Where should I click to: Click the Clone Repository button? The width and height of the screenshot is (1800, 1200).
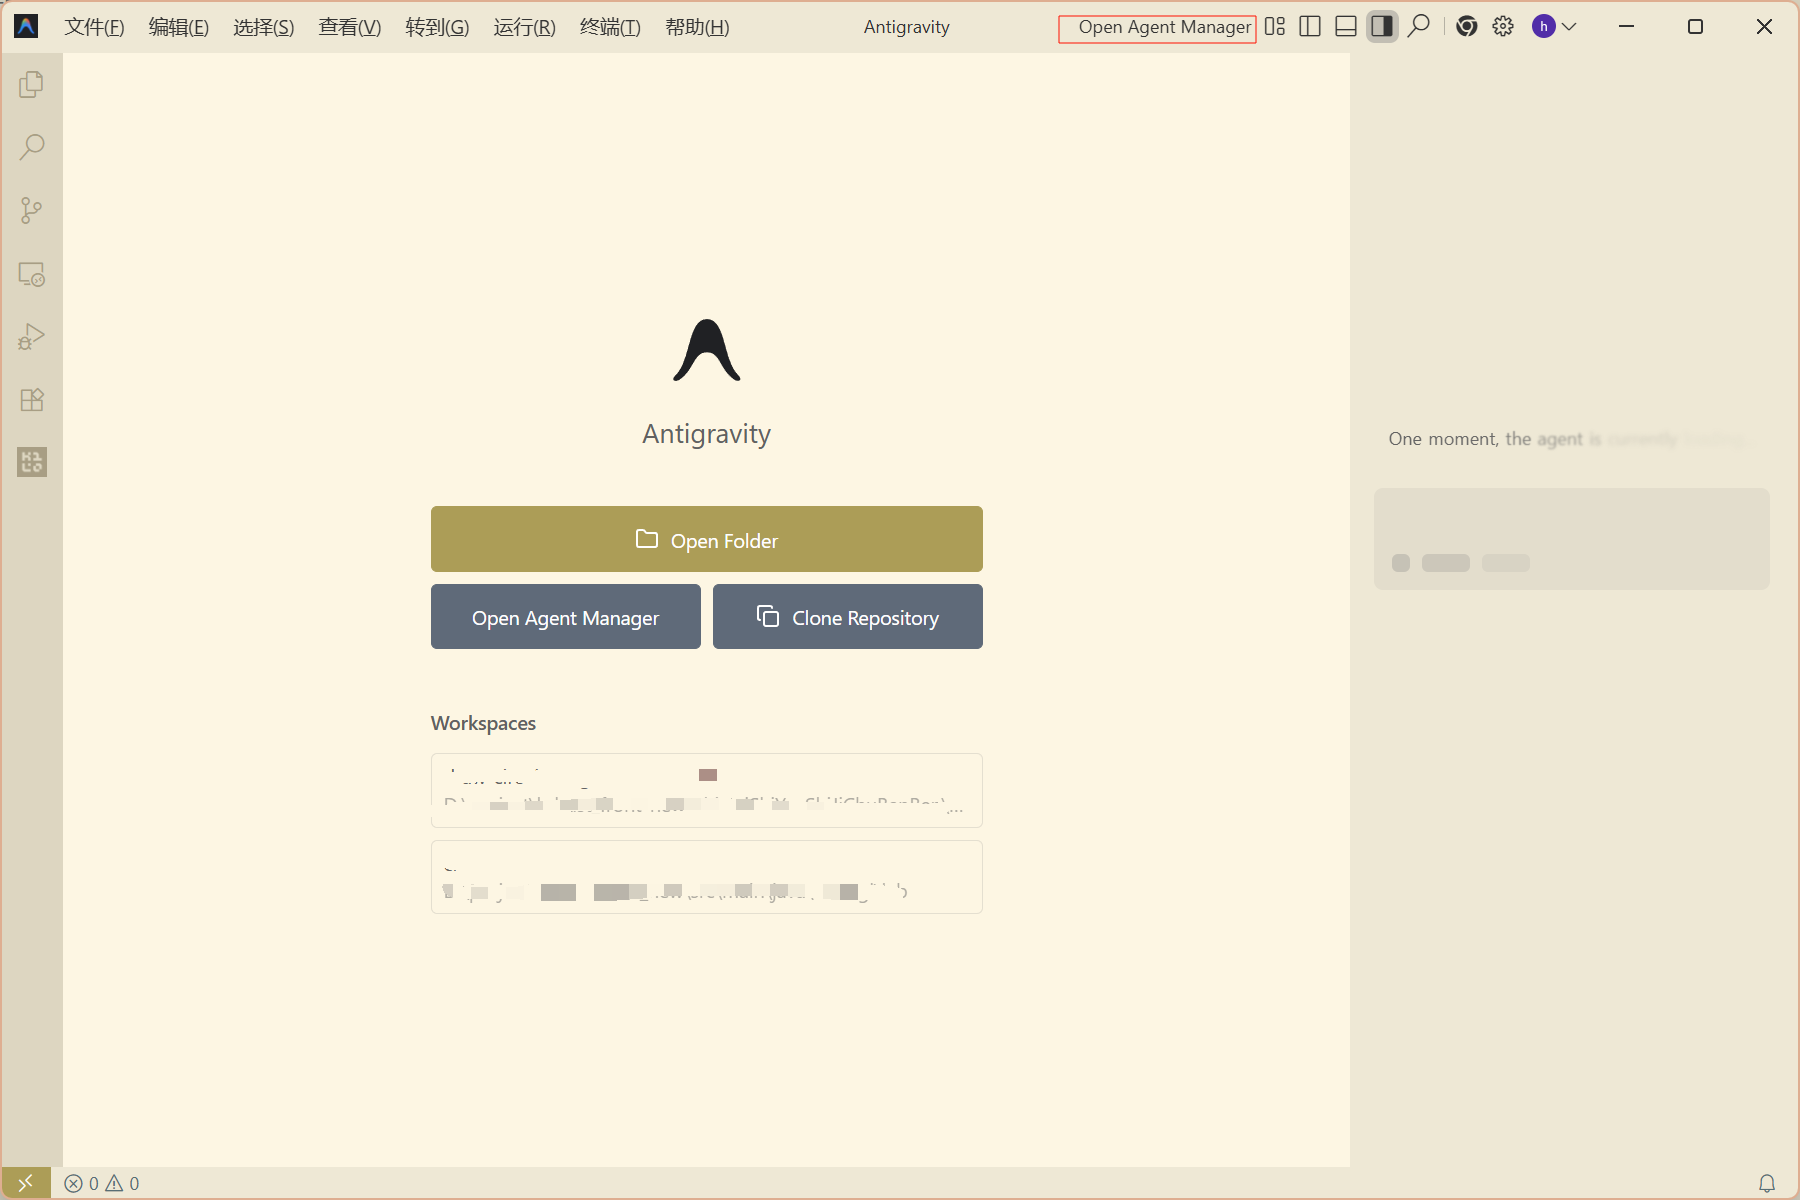848,617
